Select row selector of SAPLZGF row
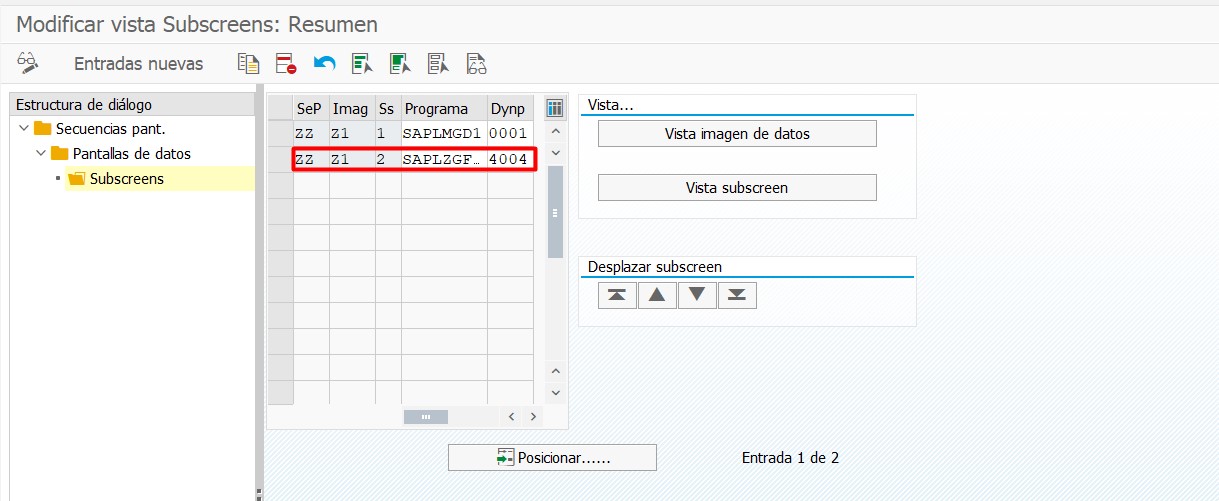The image size is (1219, 501). (x=280, y=159)
